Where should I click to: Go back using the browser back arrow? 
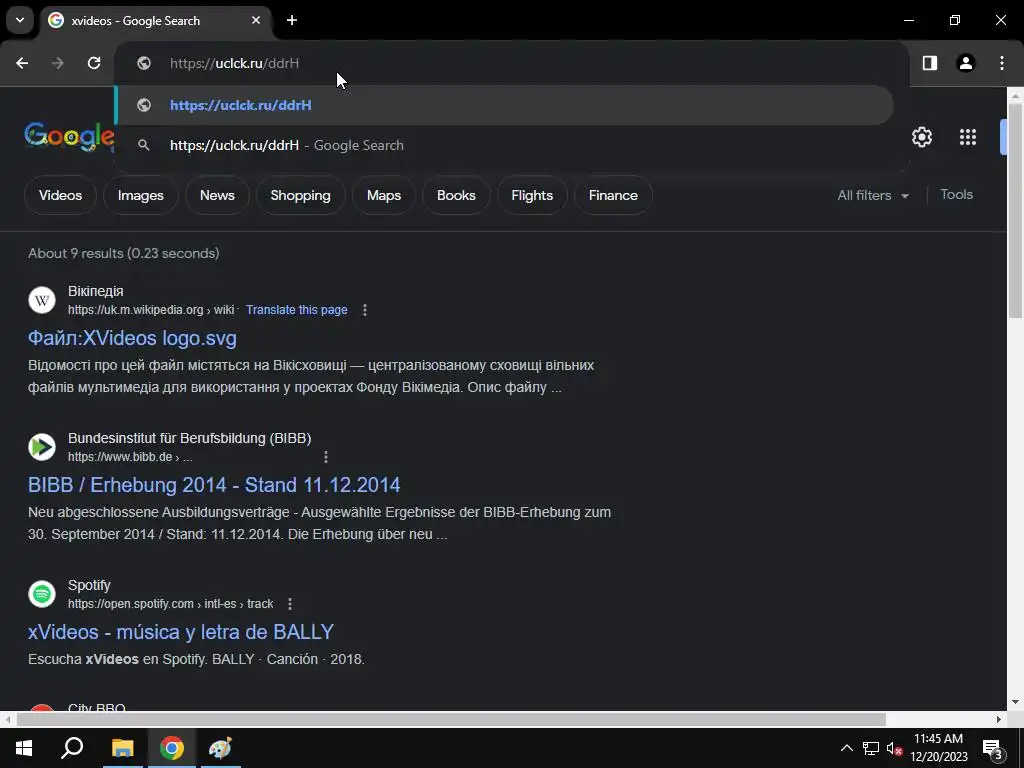(x=22, y=63)
